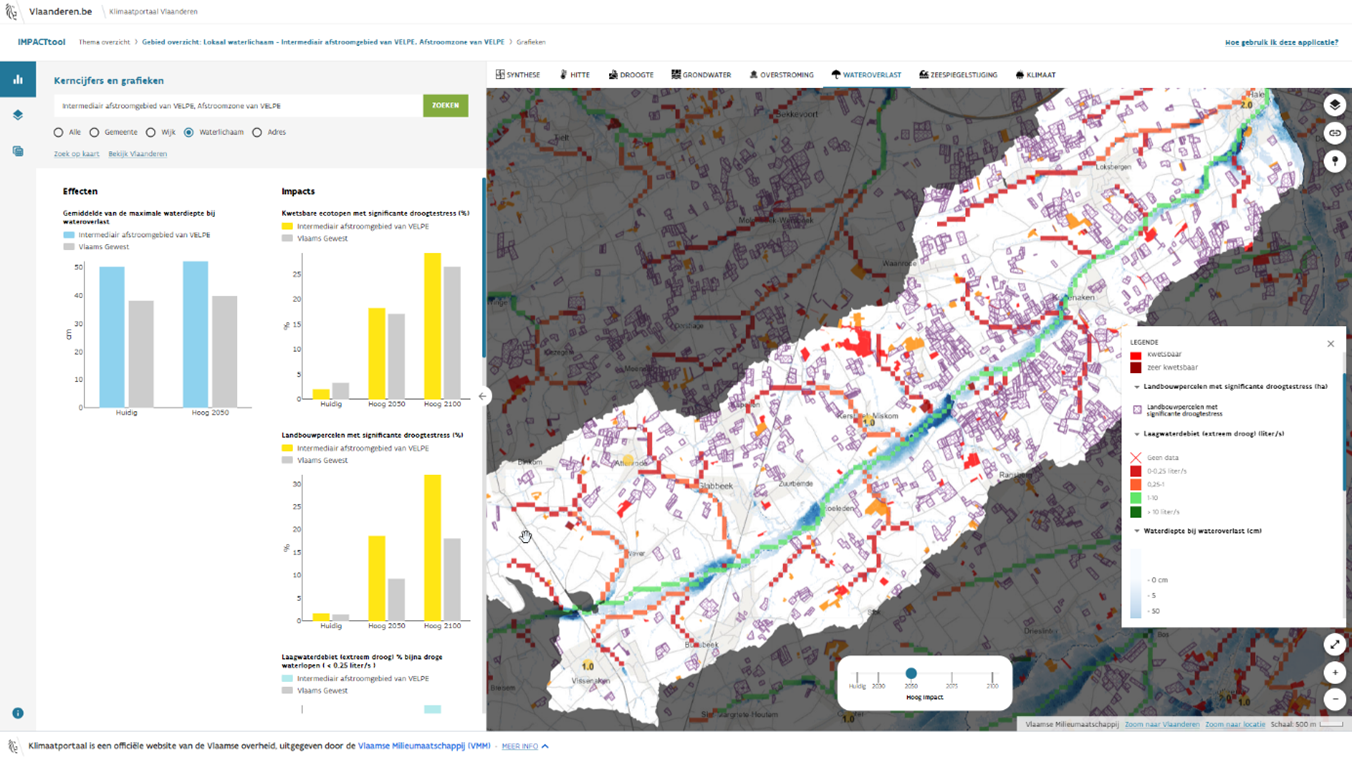1352x760 pixels.
Task: Open the layers icon in the left sidebar
Action: pyautogui.click(x=17, y=113)
